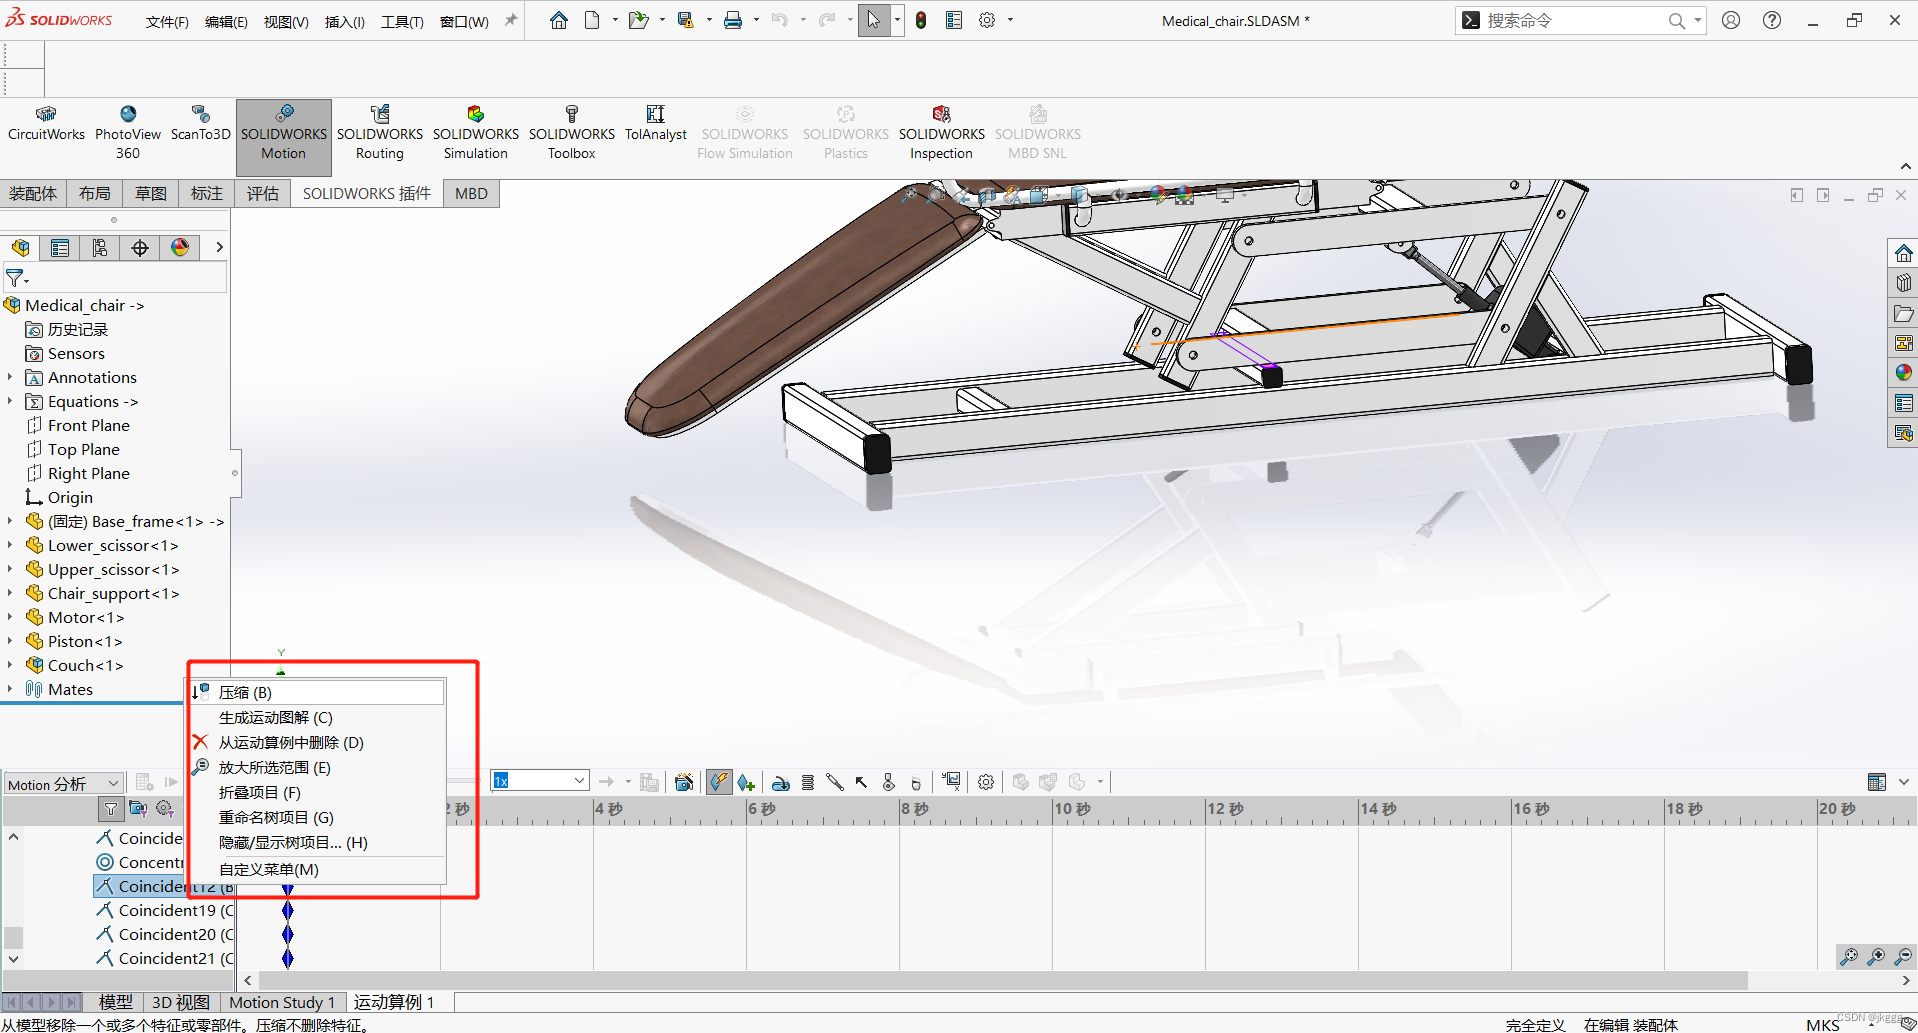Click the timeline horizontal scrollbar
Image resolution: width=1918 pixels, height=1033 pixels.
click(1003, 980)
